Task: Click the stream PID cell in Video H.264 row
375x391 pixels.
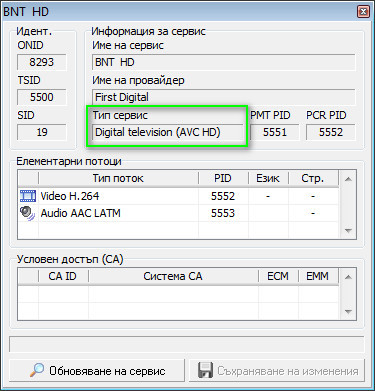Action: [223, 196]
